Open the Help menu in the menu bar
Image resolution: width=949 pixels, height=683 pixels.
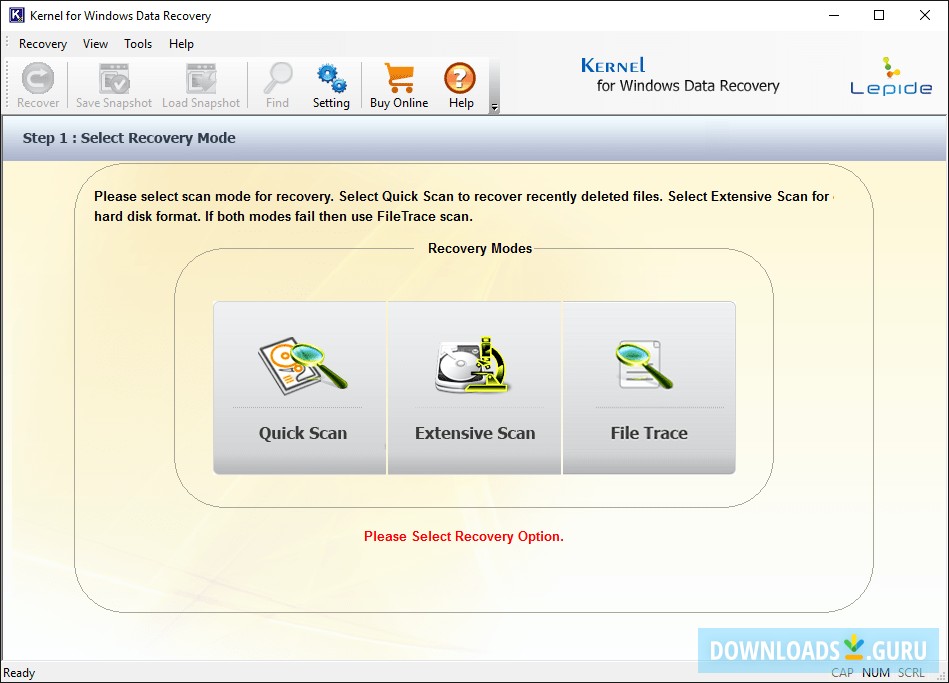click(181, 44)
